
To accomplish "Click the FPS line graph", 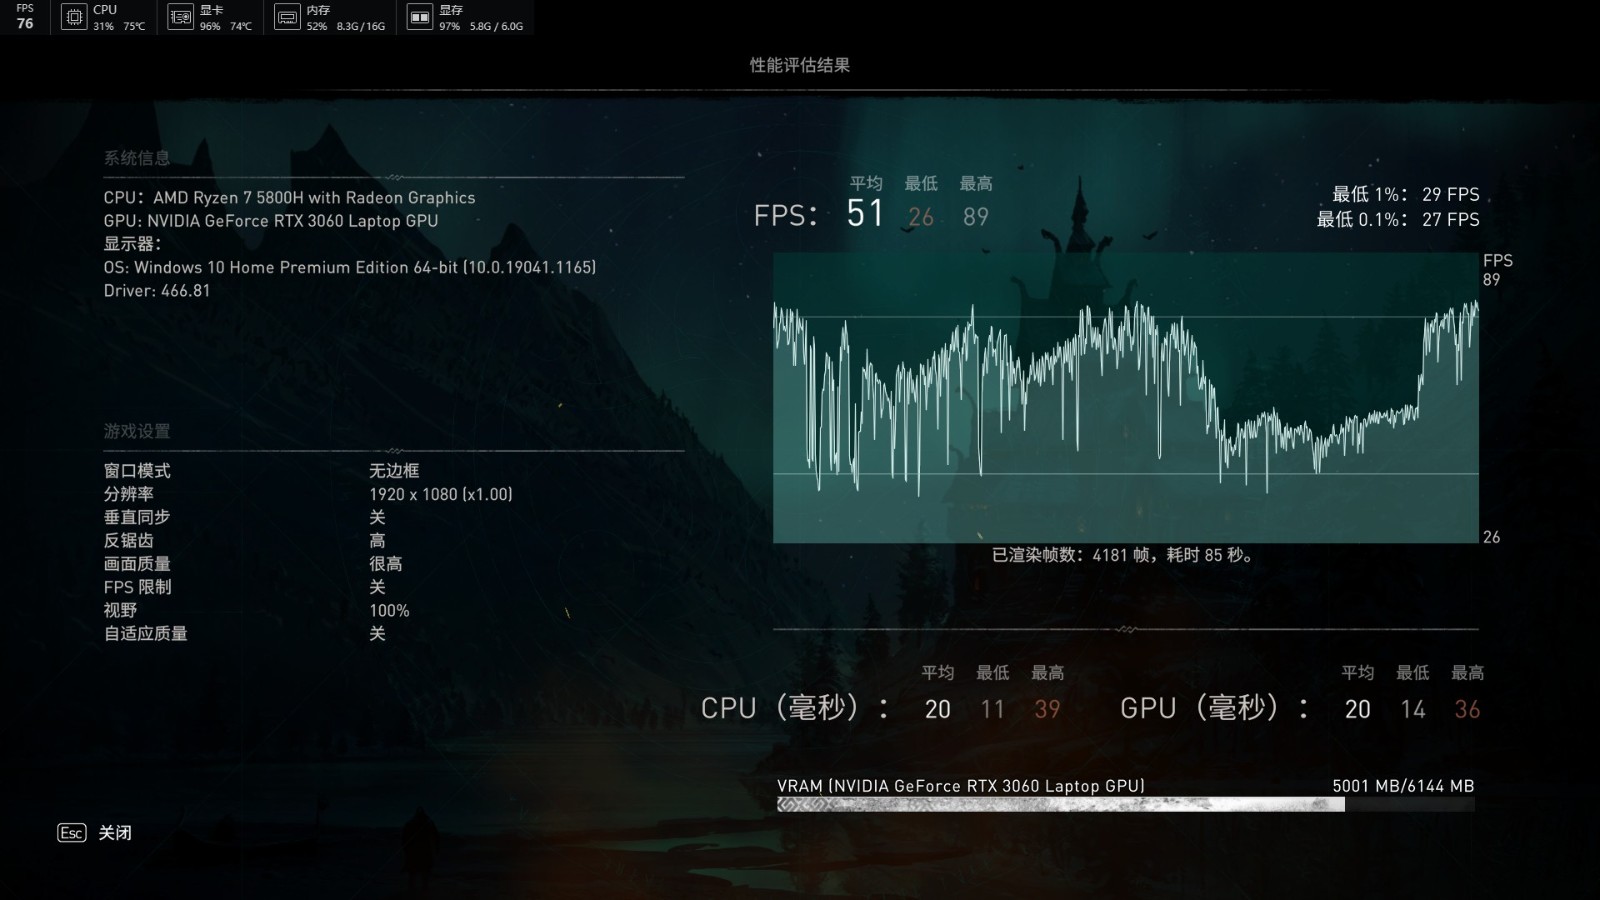I will (1126, 398).
